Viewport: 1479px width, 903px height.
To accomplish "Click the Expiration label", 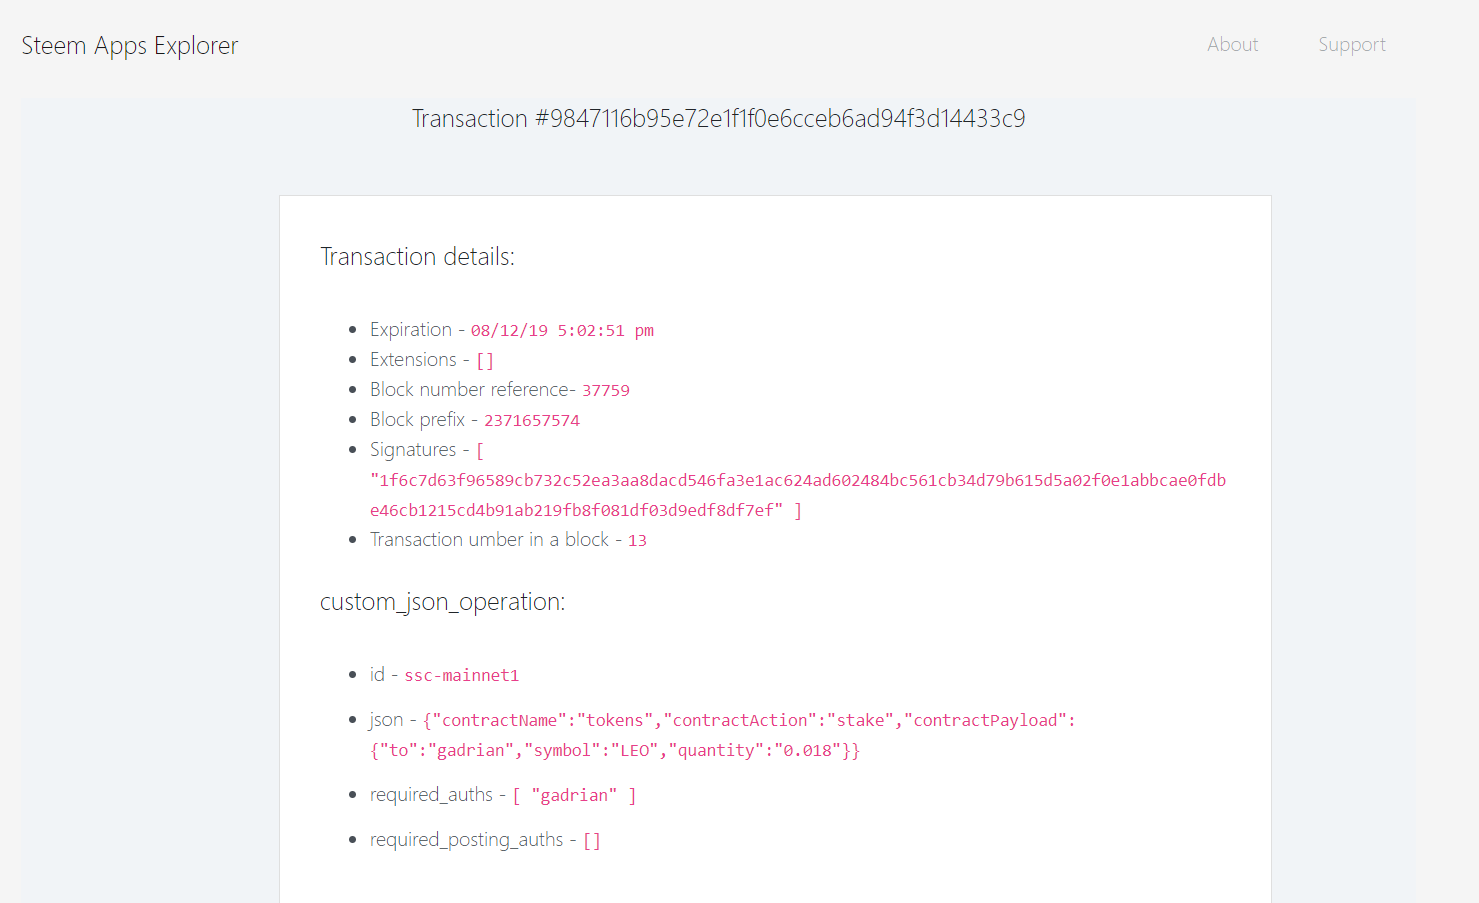I will [x=411, y=330].
